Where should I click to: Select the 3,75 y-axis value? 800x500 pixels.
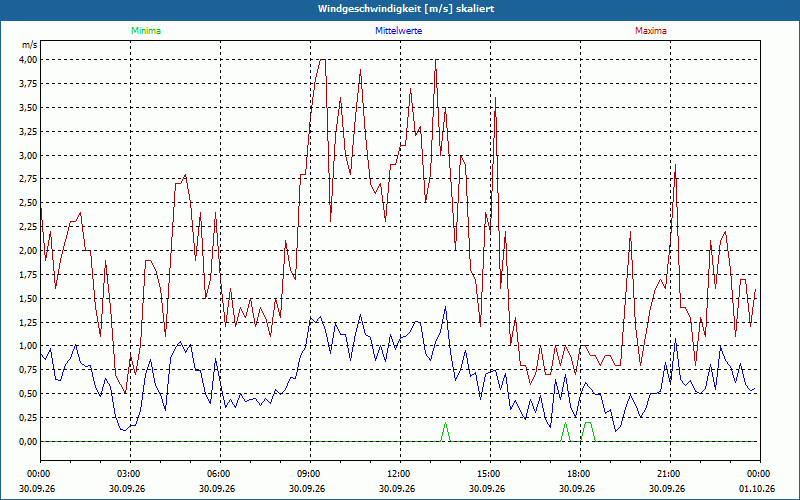coord(28,83)
